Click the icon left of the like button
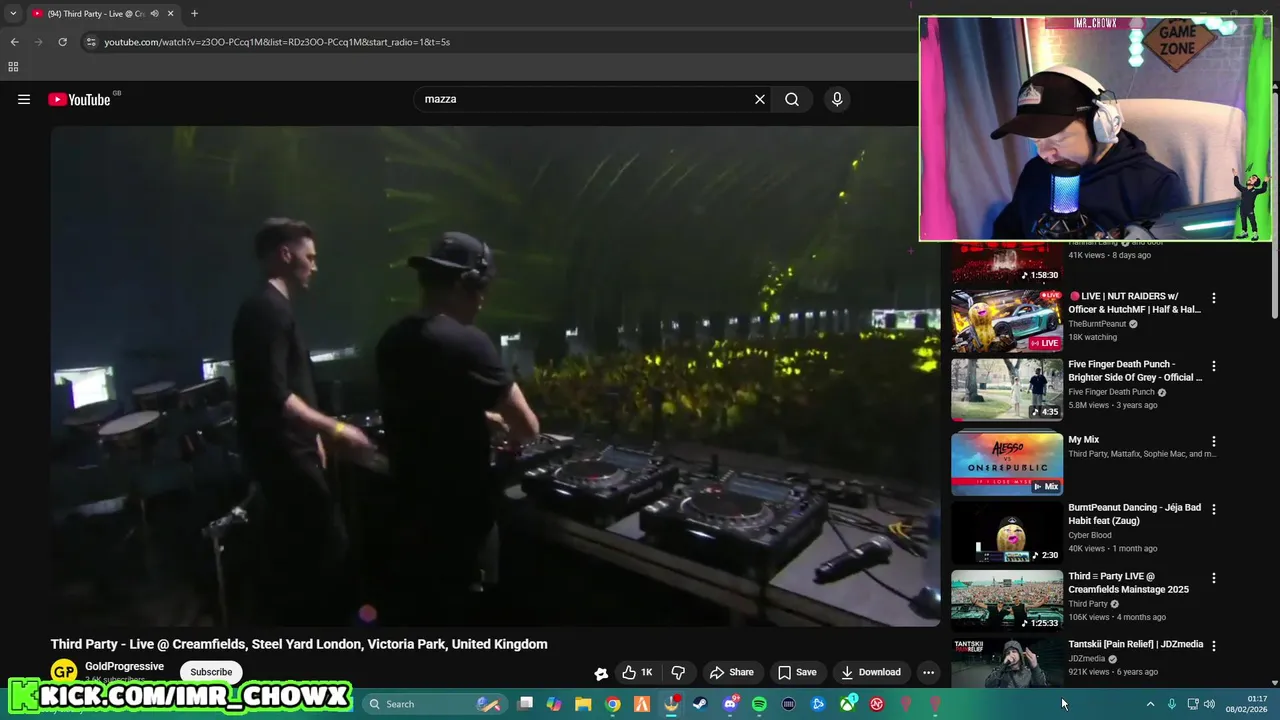The width and height of the screenshot is (1280, 720). pyautogui.click(x=601, y=673)
